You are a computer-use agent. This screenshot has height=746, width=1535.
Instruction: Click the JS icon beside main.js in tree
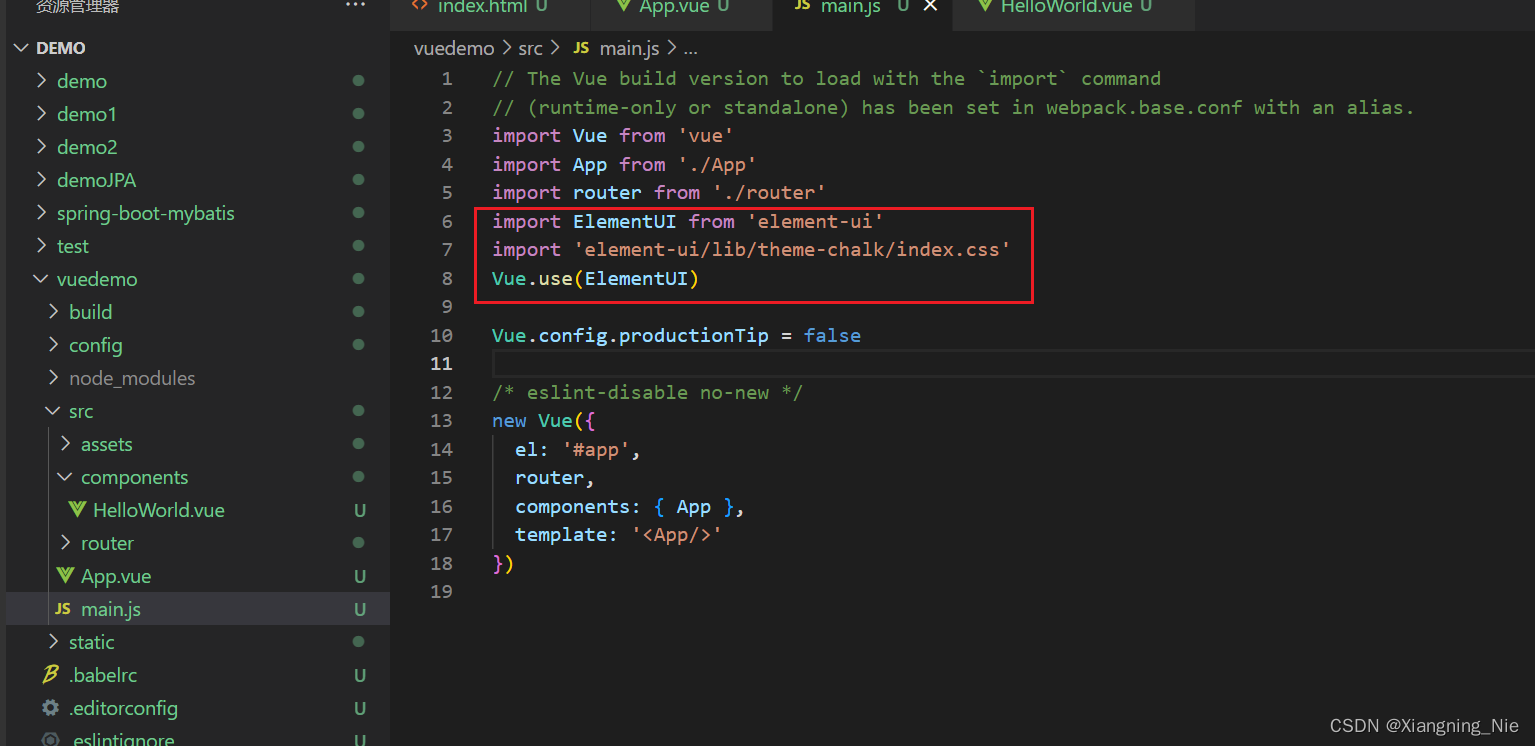62,609
